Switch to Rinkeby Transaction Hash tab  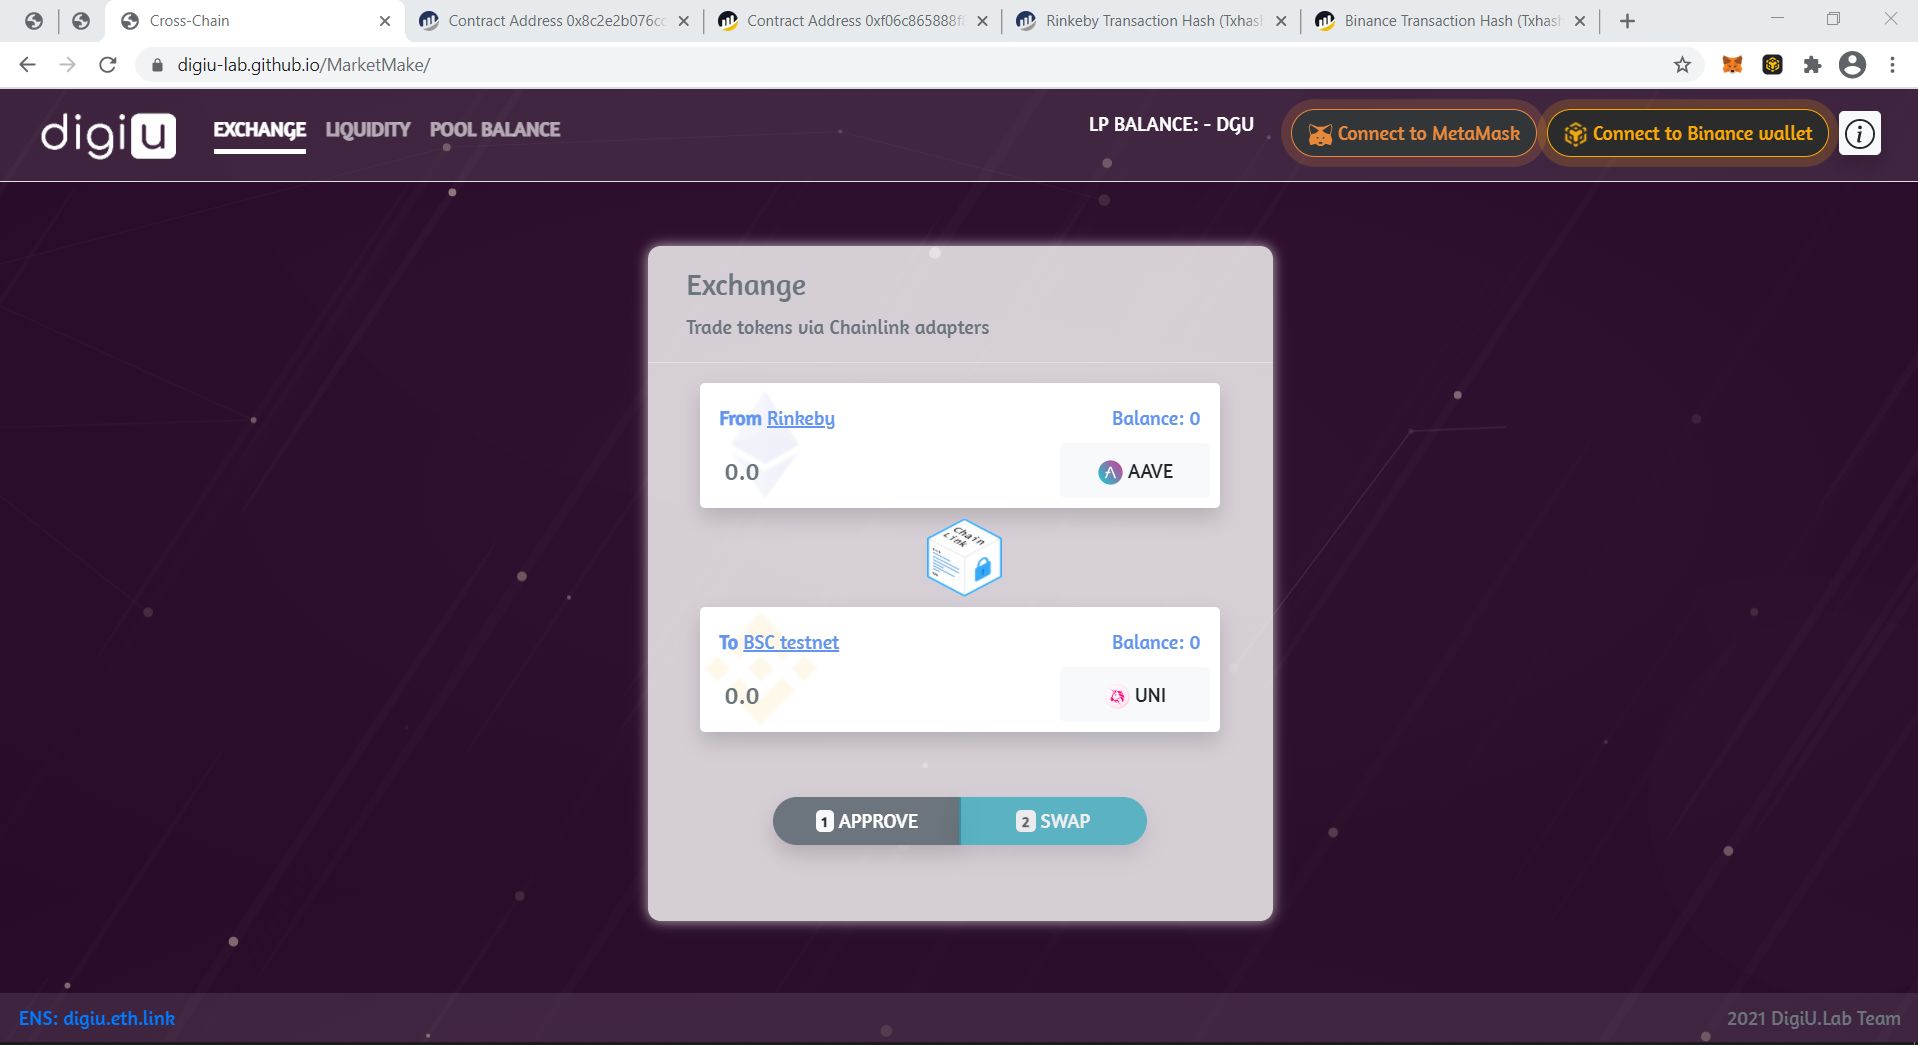click(1152, 21)
